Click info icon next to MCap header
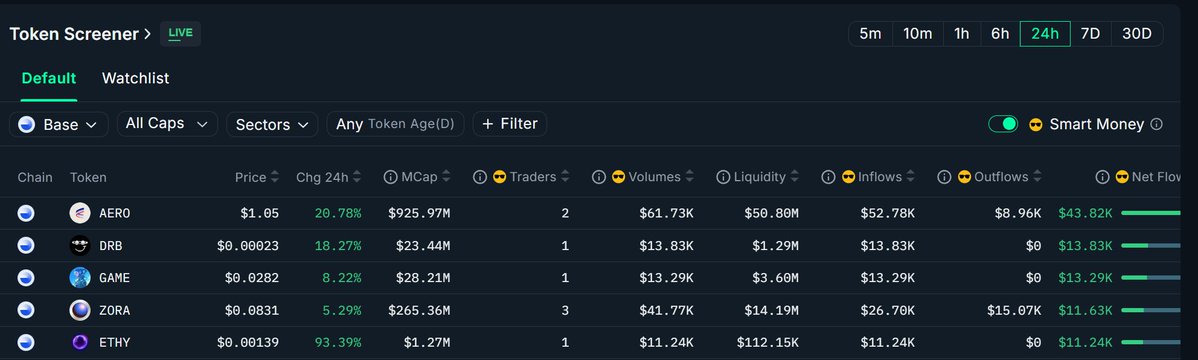1198x360 pixels. [390, 177]
